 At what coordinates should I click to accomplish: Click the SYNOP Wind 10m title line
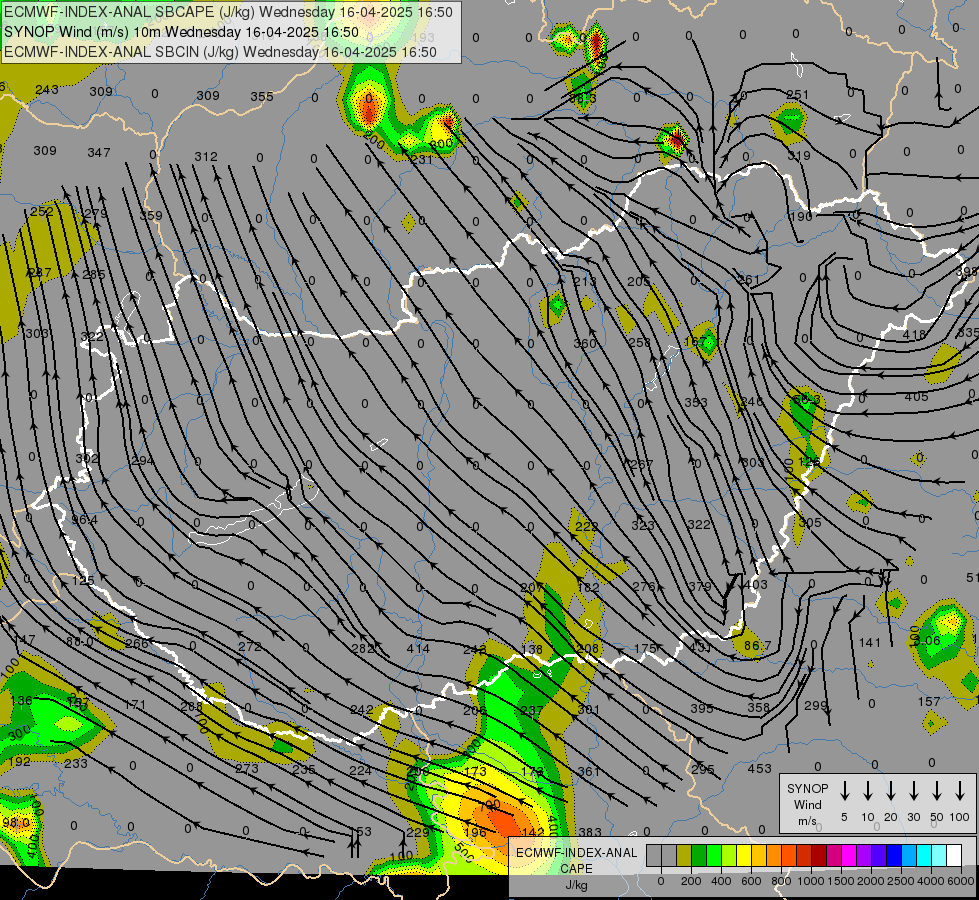[x=181, y=32]
